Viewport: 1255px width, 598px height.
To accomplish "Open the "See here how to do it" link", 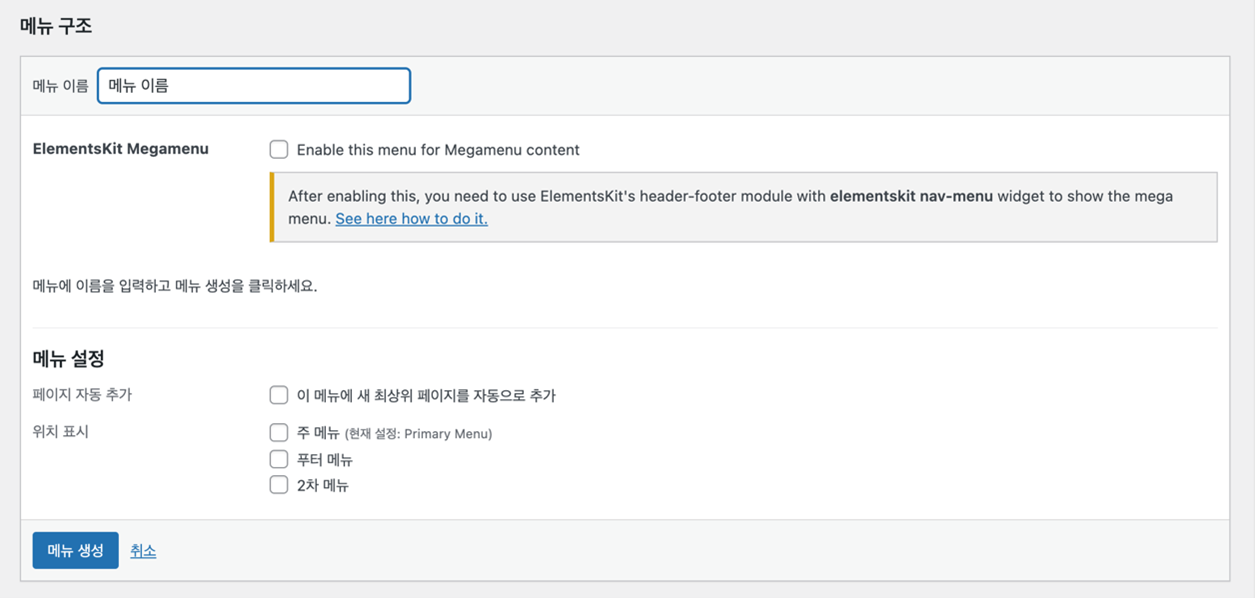I will 411,218.
